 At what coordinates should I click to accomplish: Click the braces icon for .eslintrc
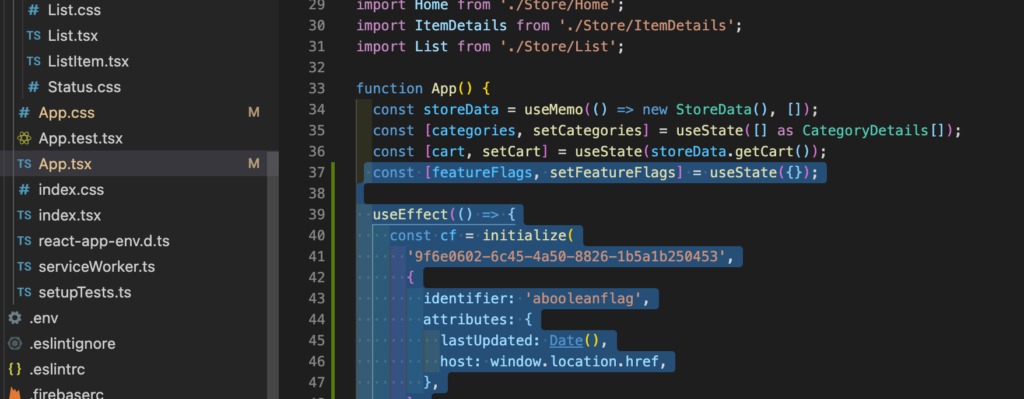pyautogui.click(x=14, y=370)
